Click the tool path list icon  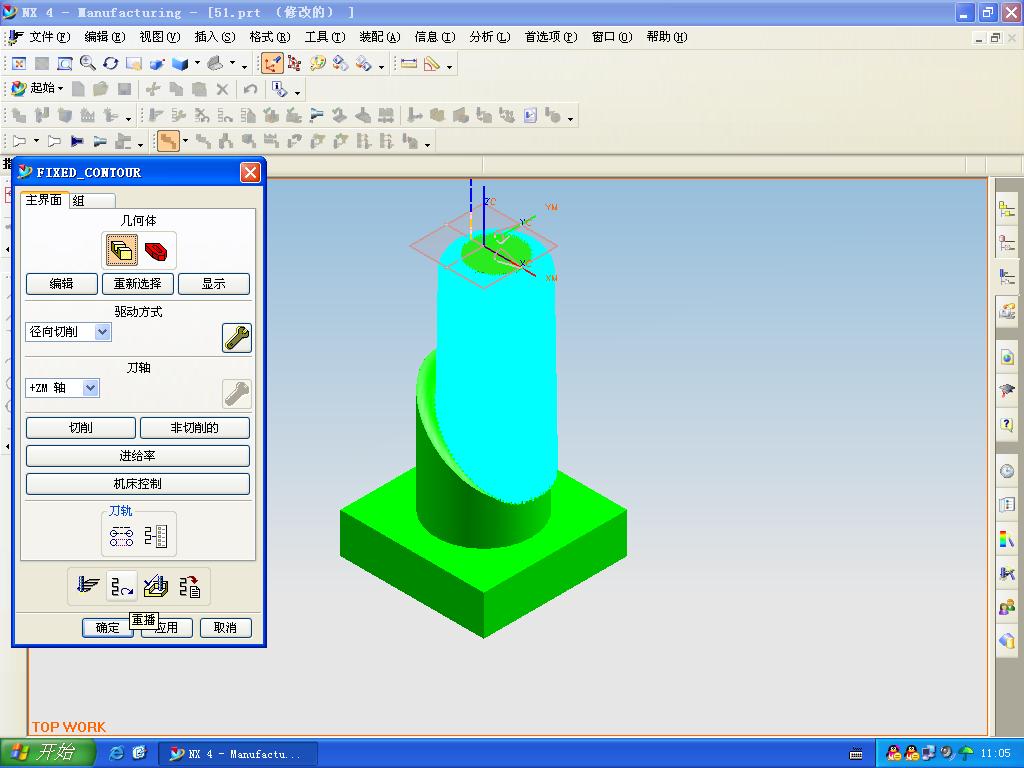click(x=156, y=536)
